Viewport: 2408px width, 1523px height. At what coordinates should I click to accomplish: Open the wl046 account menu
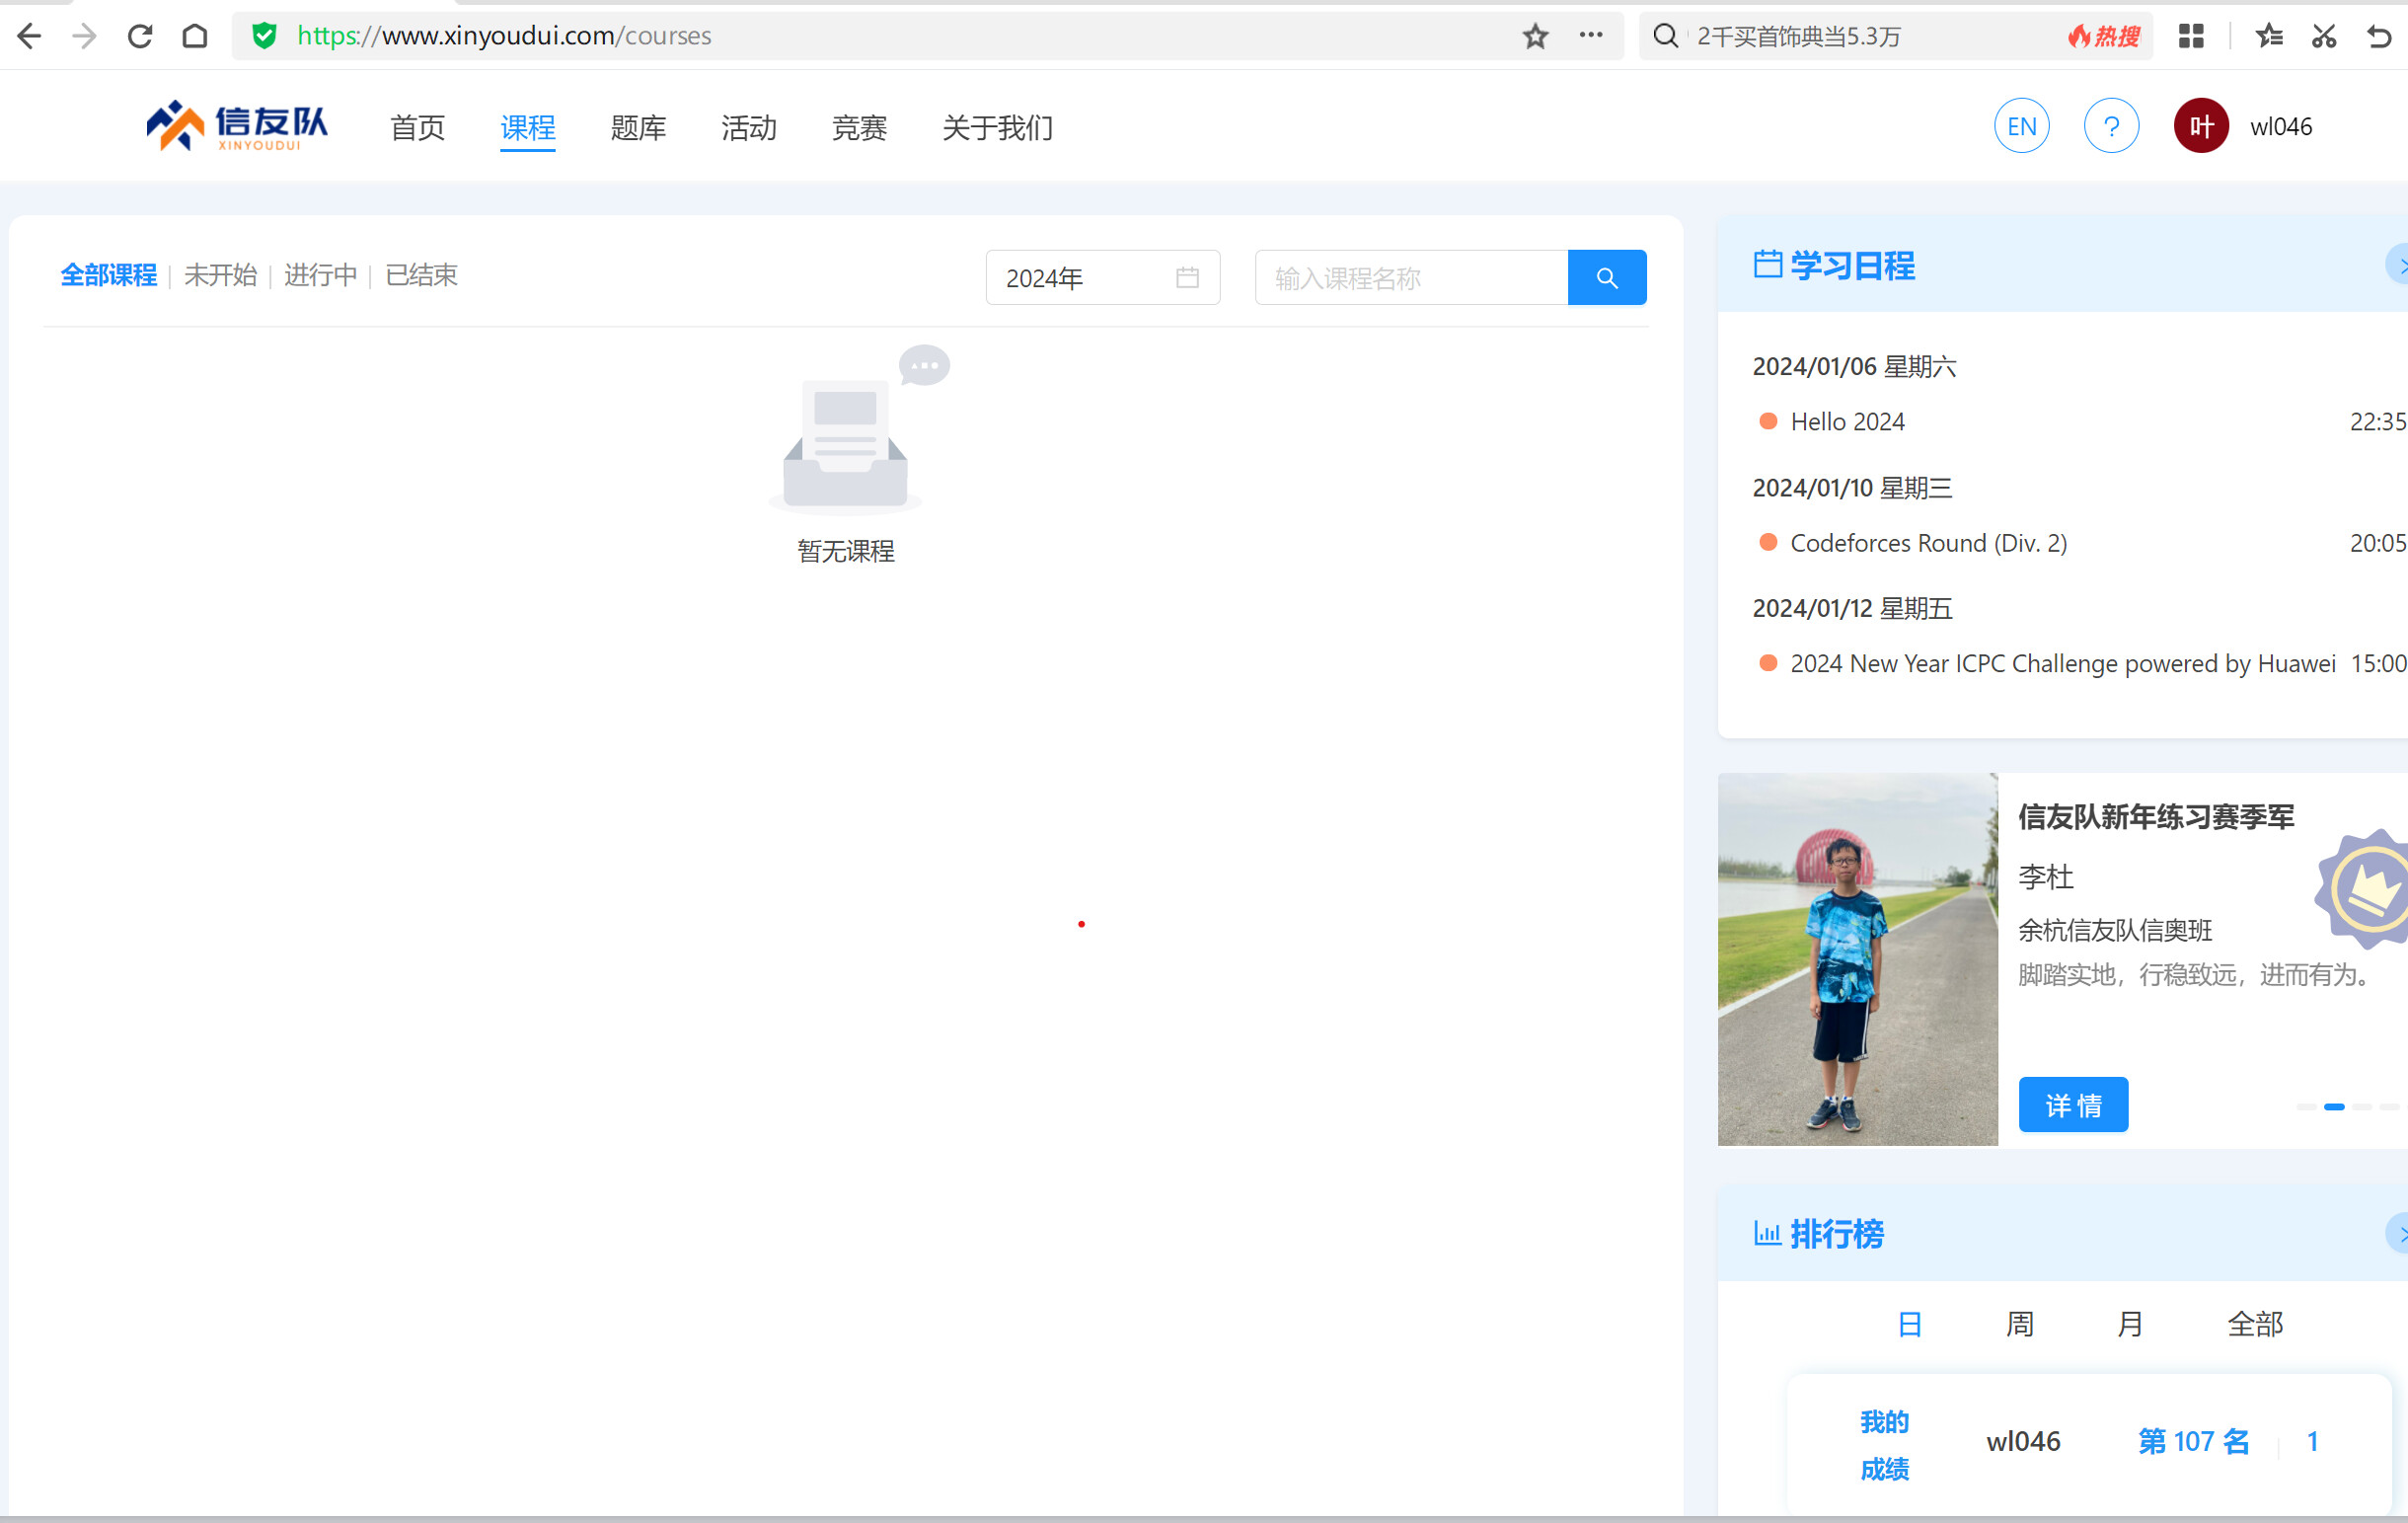(2280, 126)
